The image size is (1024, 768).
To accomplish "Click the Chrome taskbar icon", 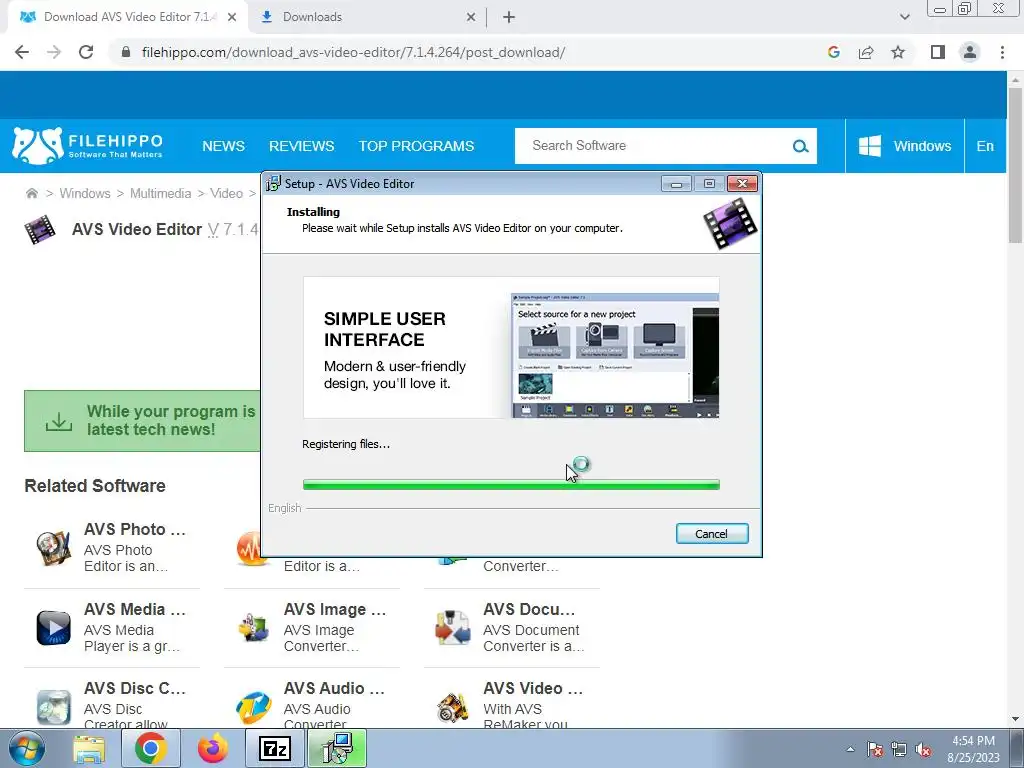I will 150,749.
